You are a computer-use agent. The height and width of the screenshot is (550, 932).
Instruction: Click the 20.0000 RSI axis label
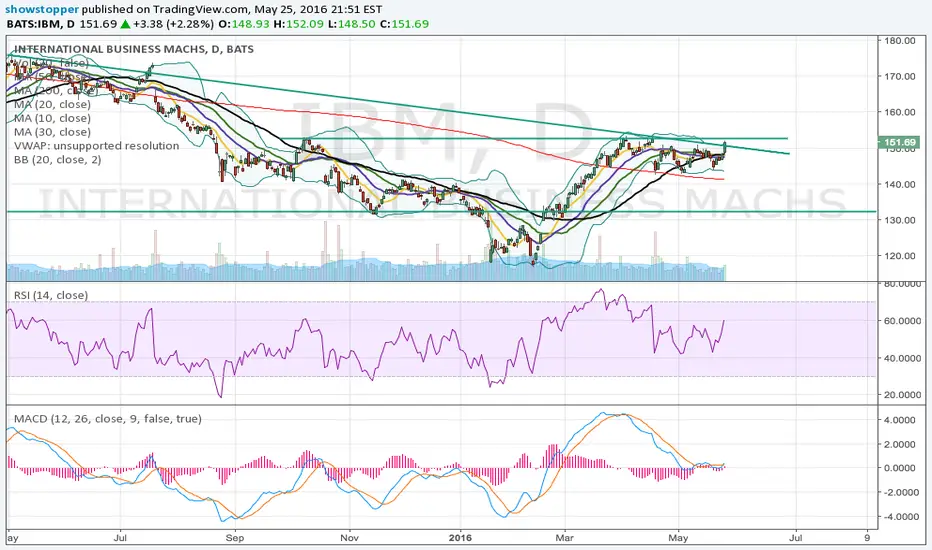(903, 395)
